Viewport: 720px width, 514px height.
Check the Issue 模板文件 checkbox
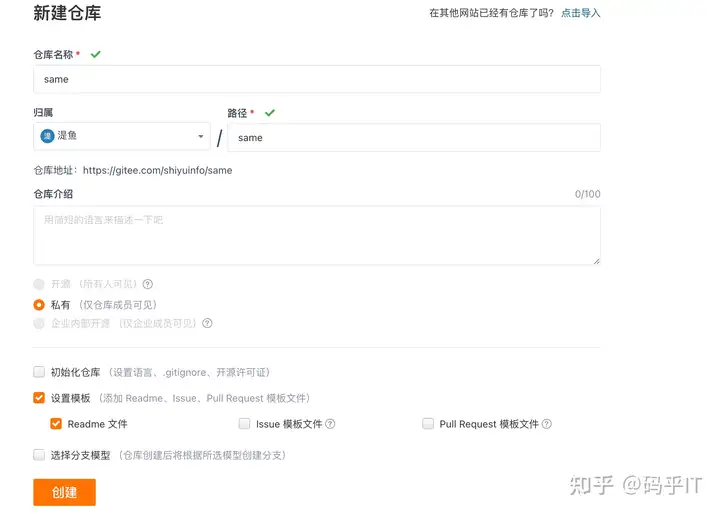[x=244, y=424]
